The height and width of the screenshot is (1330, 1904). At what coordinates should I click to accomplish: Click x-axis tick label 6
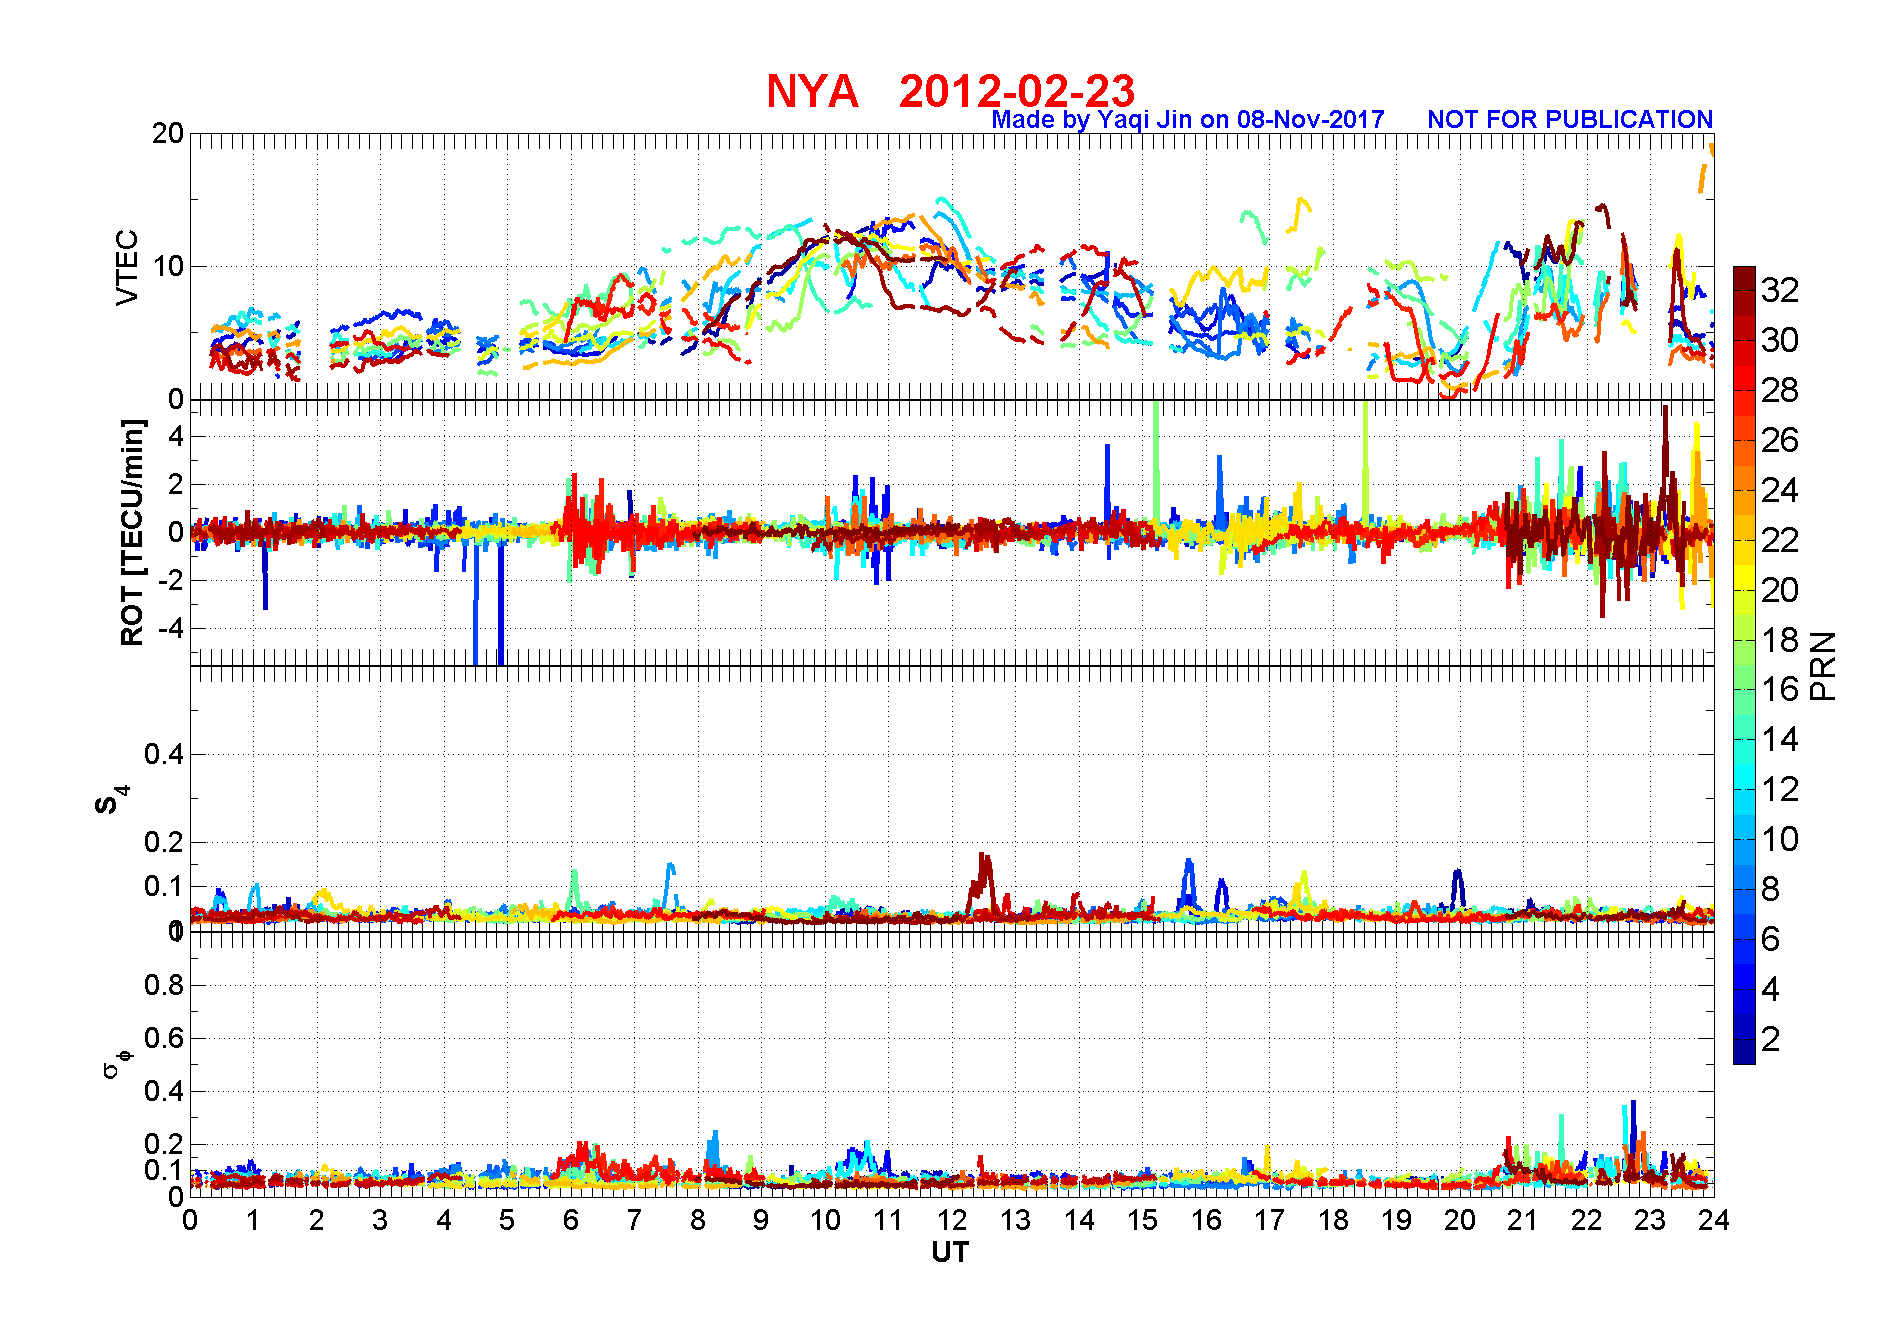click(571, 1220)
